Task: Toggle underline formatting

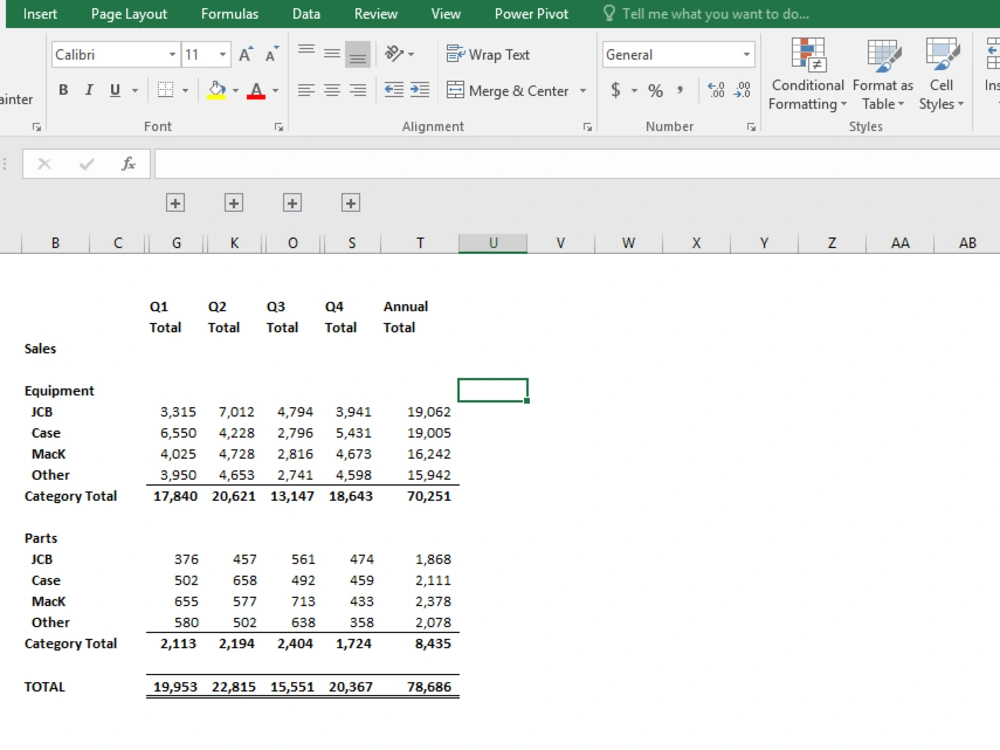Action: click(x=115, y=90)
